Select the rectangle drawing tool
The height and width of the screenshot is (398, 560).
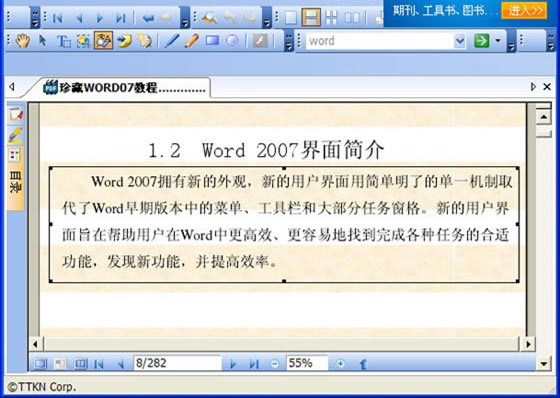click(212, 41)
